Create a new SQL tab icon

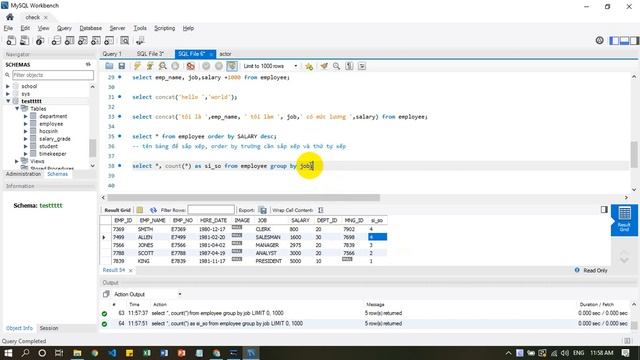tap(11, 40)
